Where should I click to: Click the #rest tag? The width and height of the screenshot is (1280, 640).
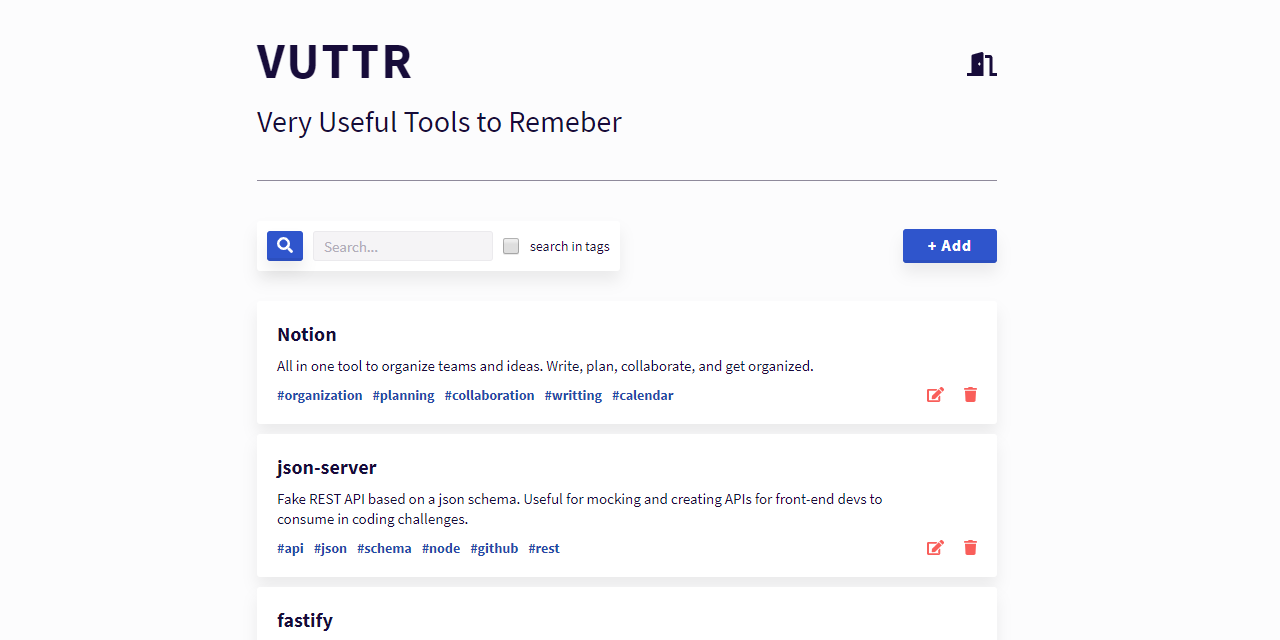544,548
